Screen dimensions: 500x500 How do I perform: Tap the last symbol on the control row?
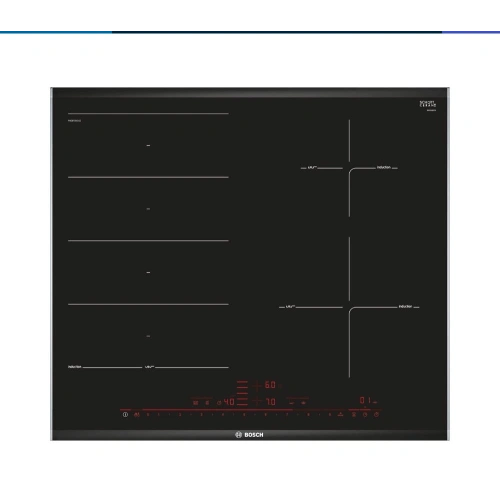[x=377, y=415]
